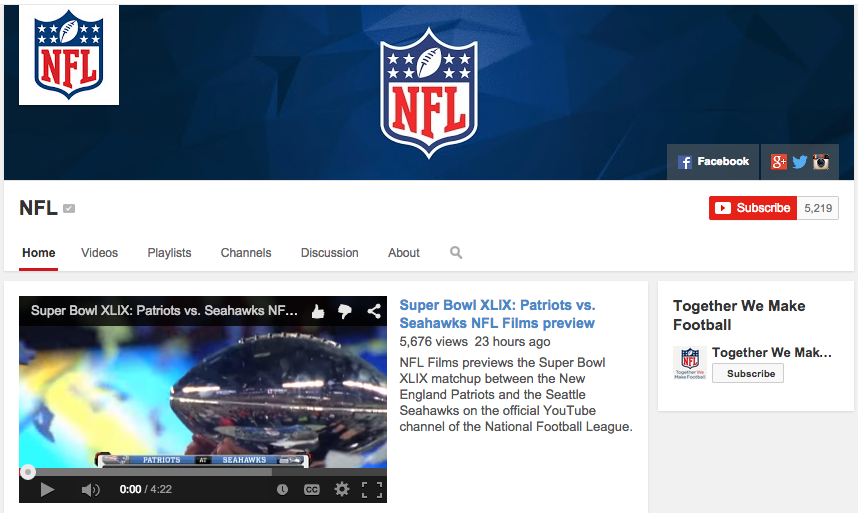
Task: Toggle fullscreen mode on the video
Action: point(371,489)
